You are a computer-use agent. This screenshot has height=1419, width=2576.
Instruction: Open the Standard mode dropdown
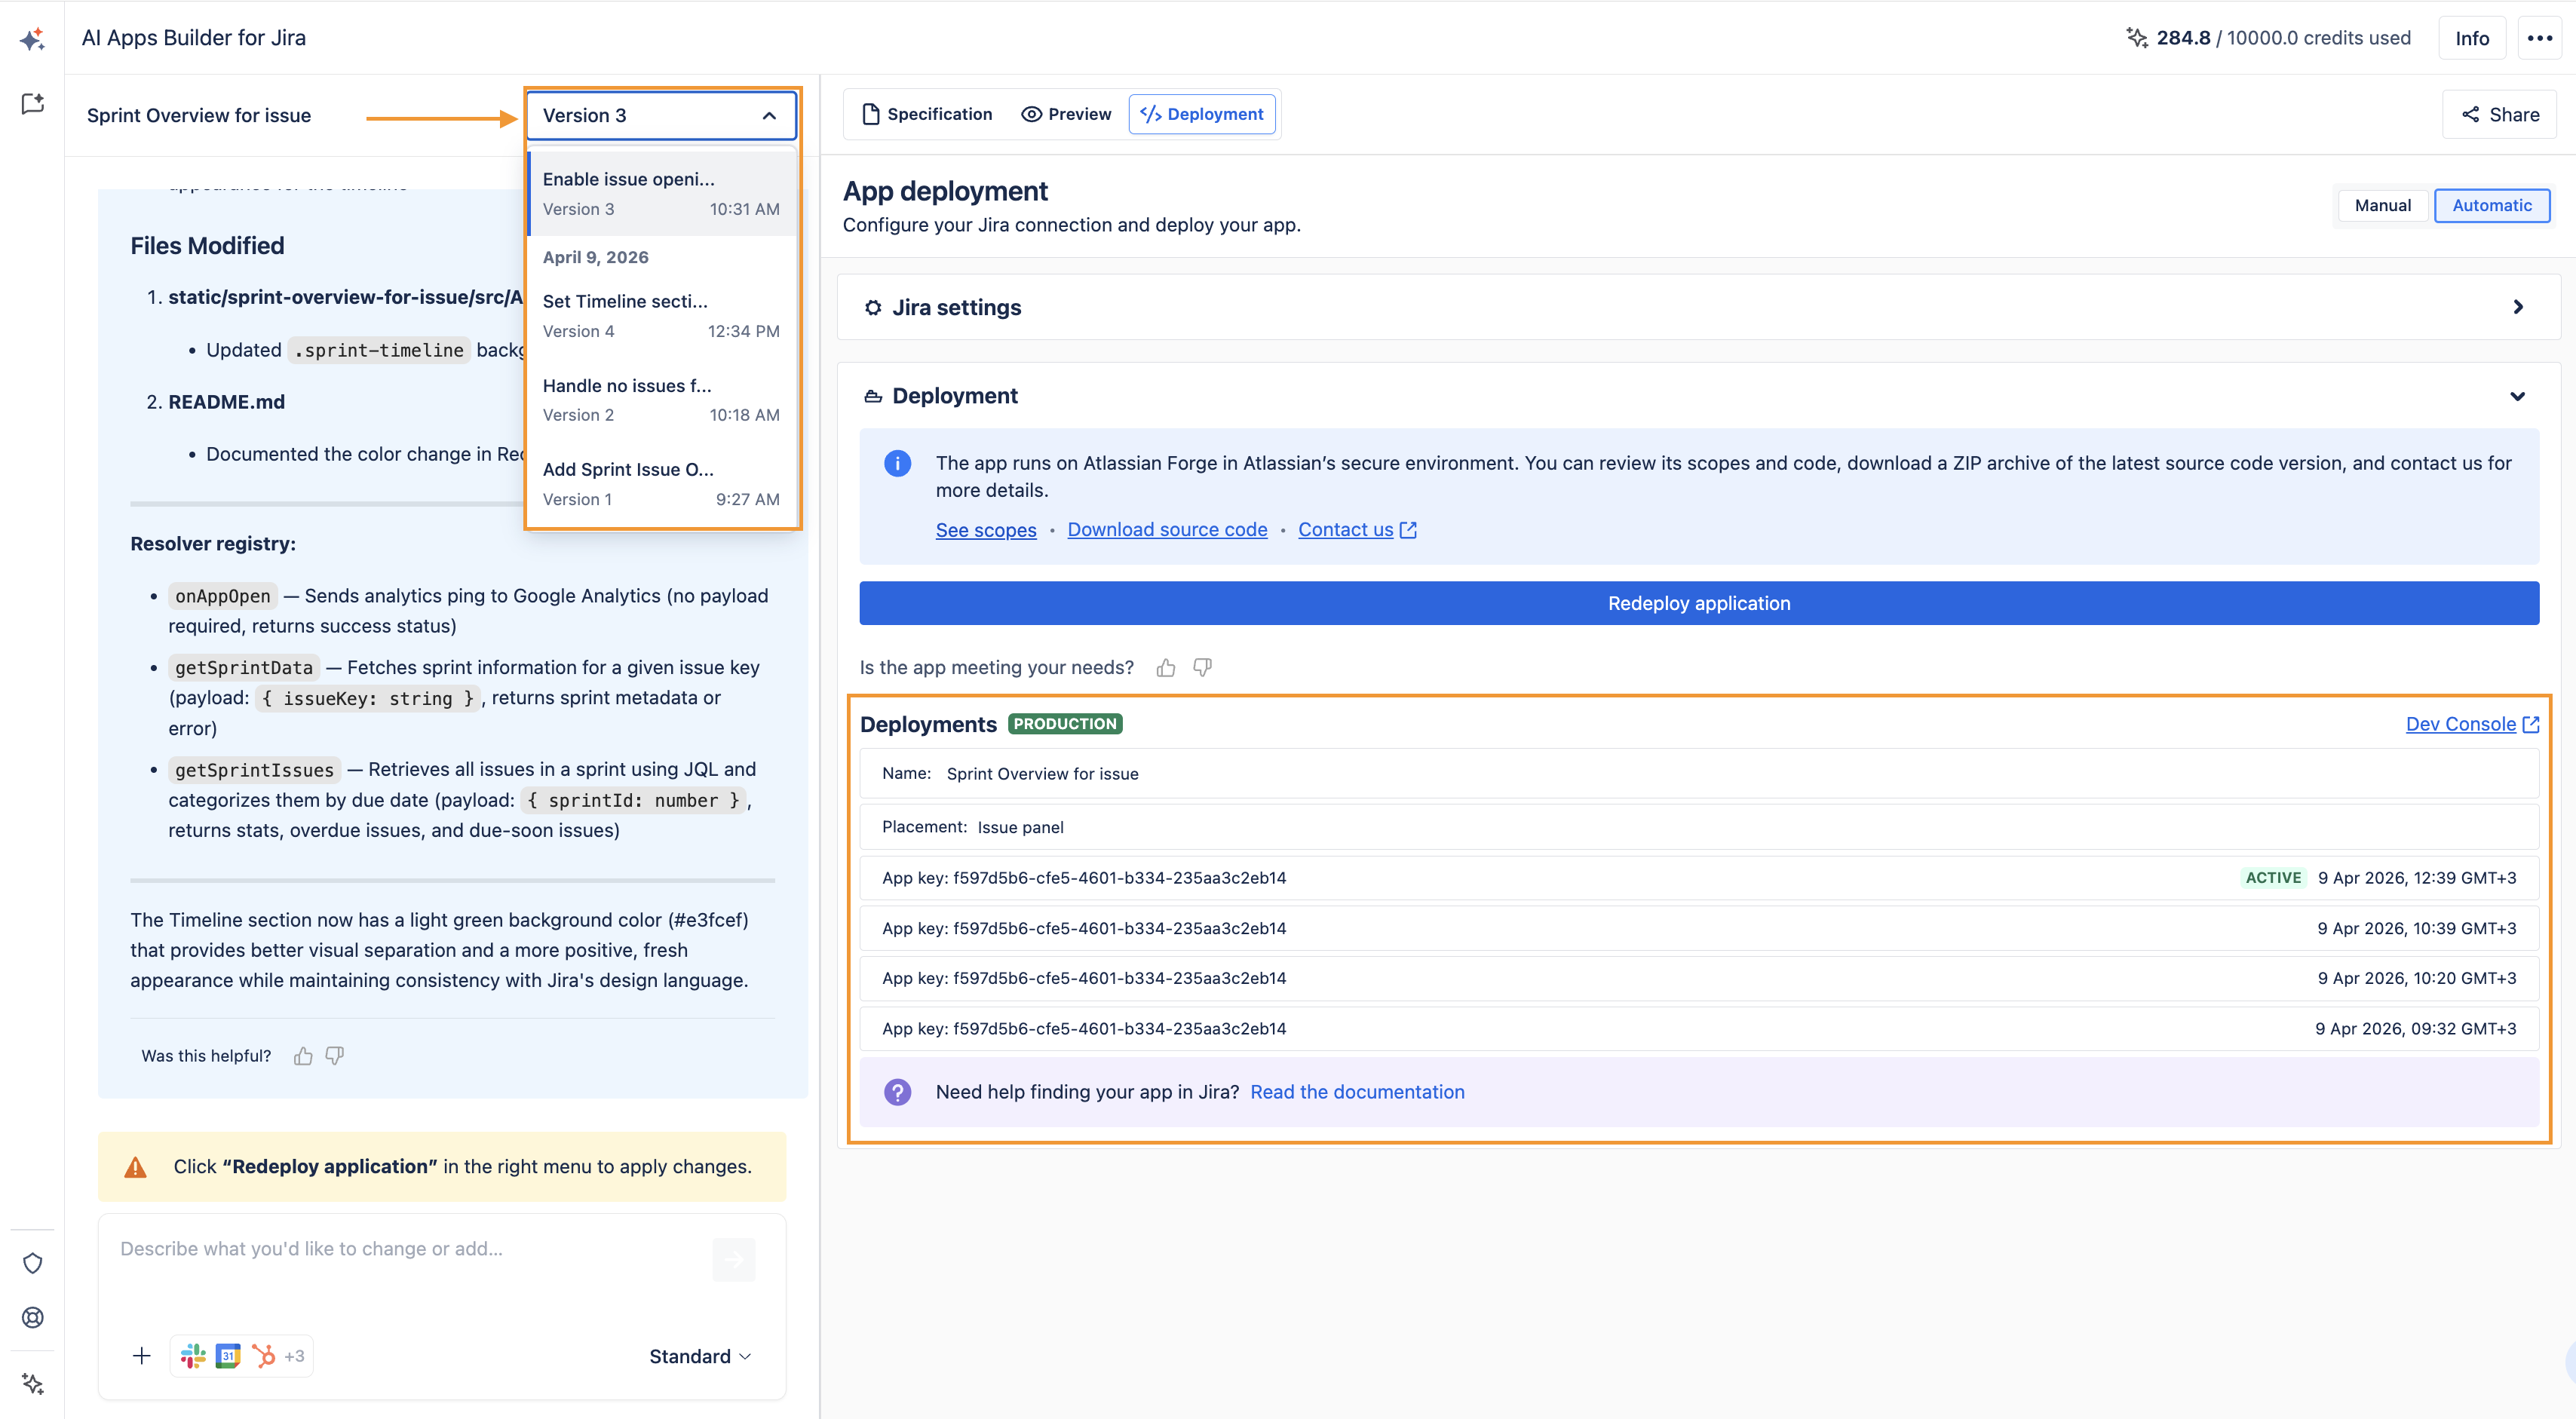[700, 1357]
